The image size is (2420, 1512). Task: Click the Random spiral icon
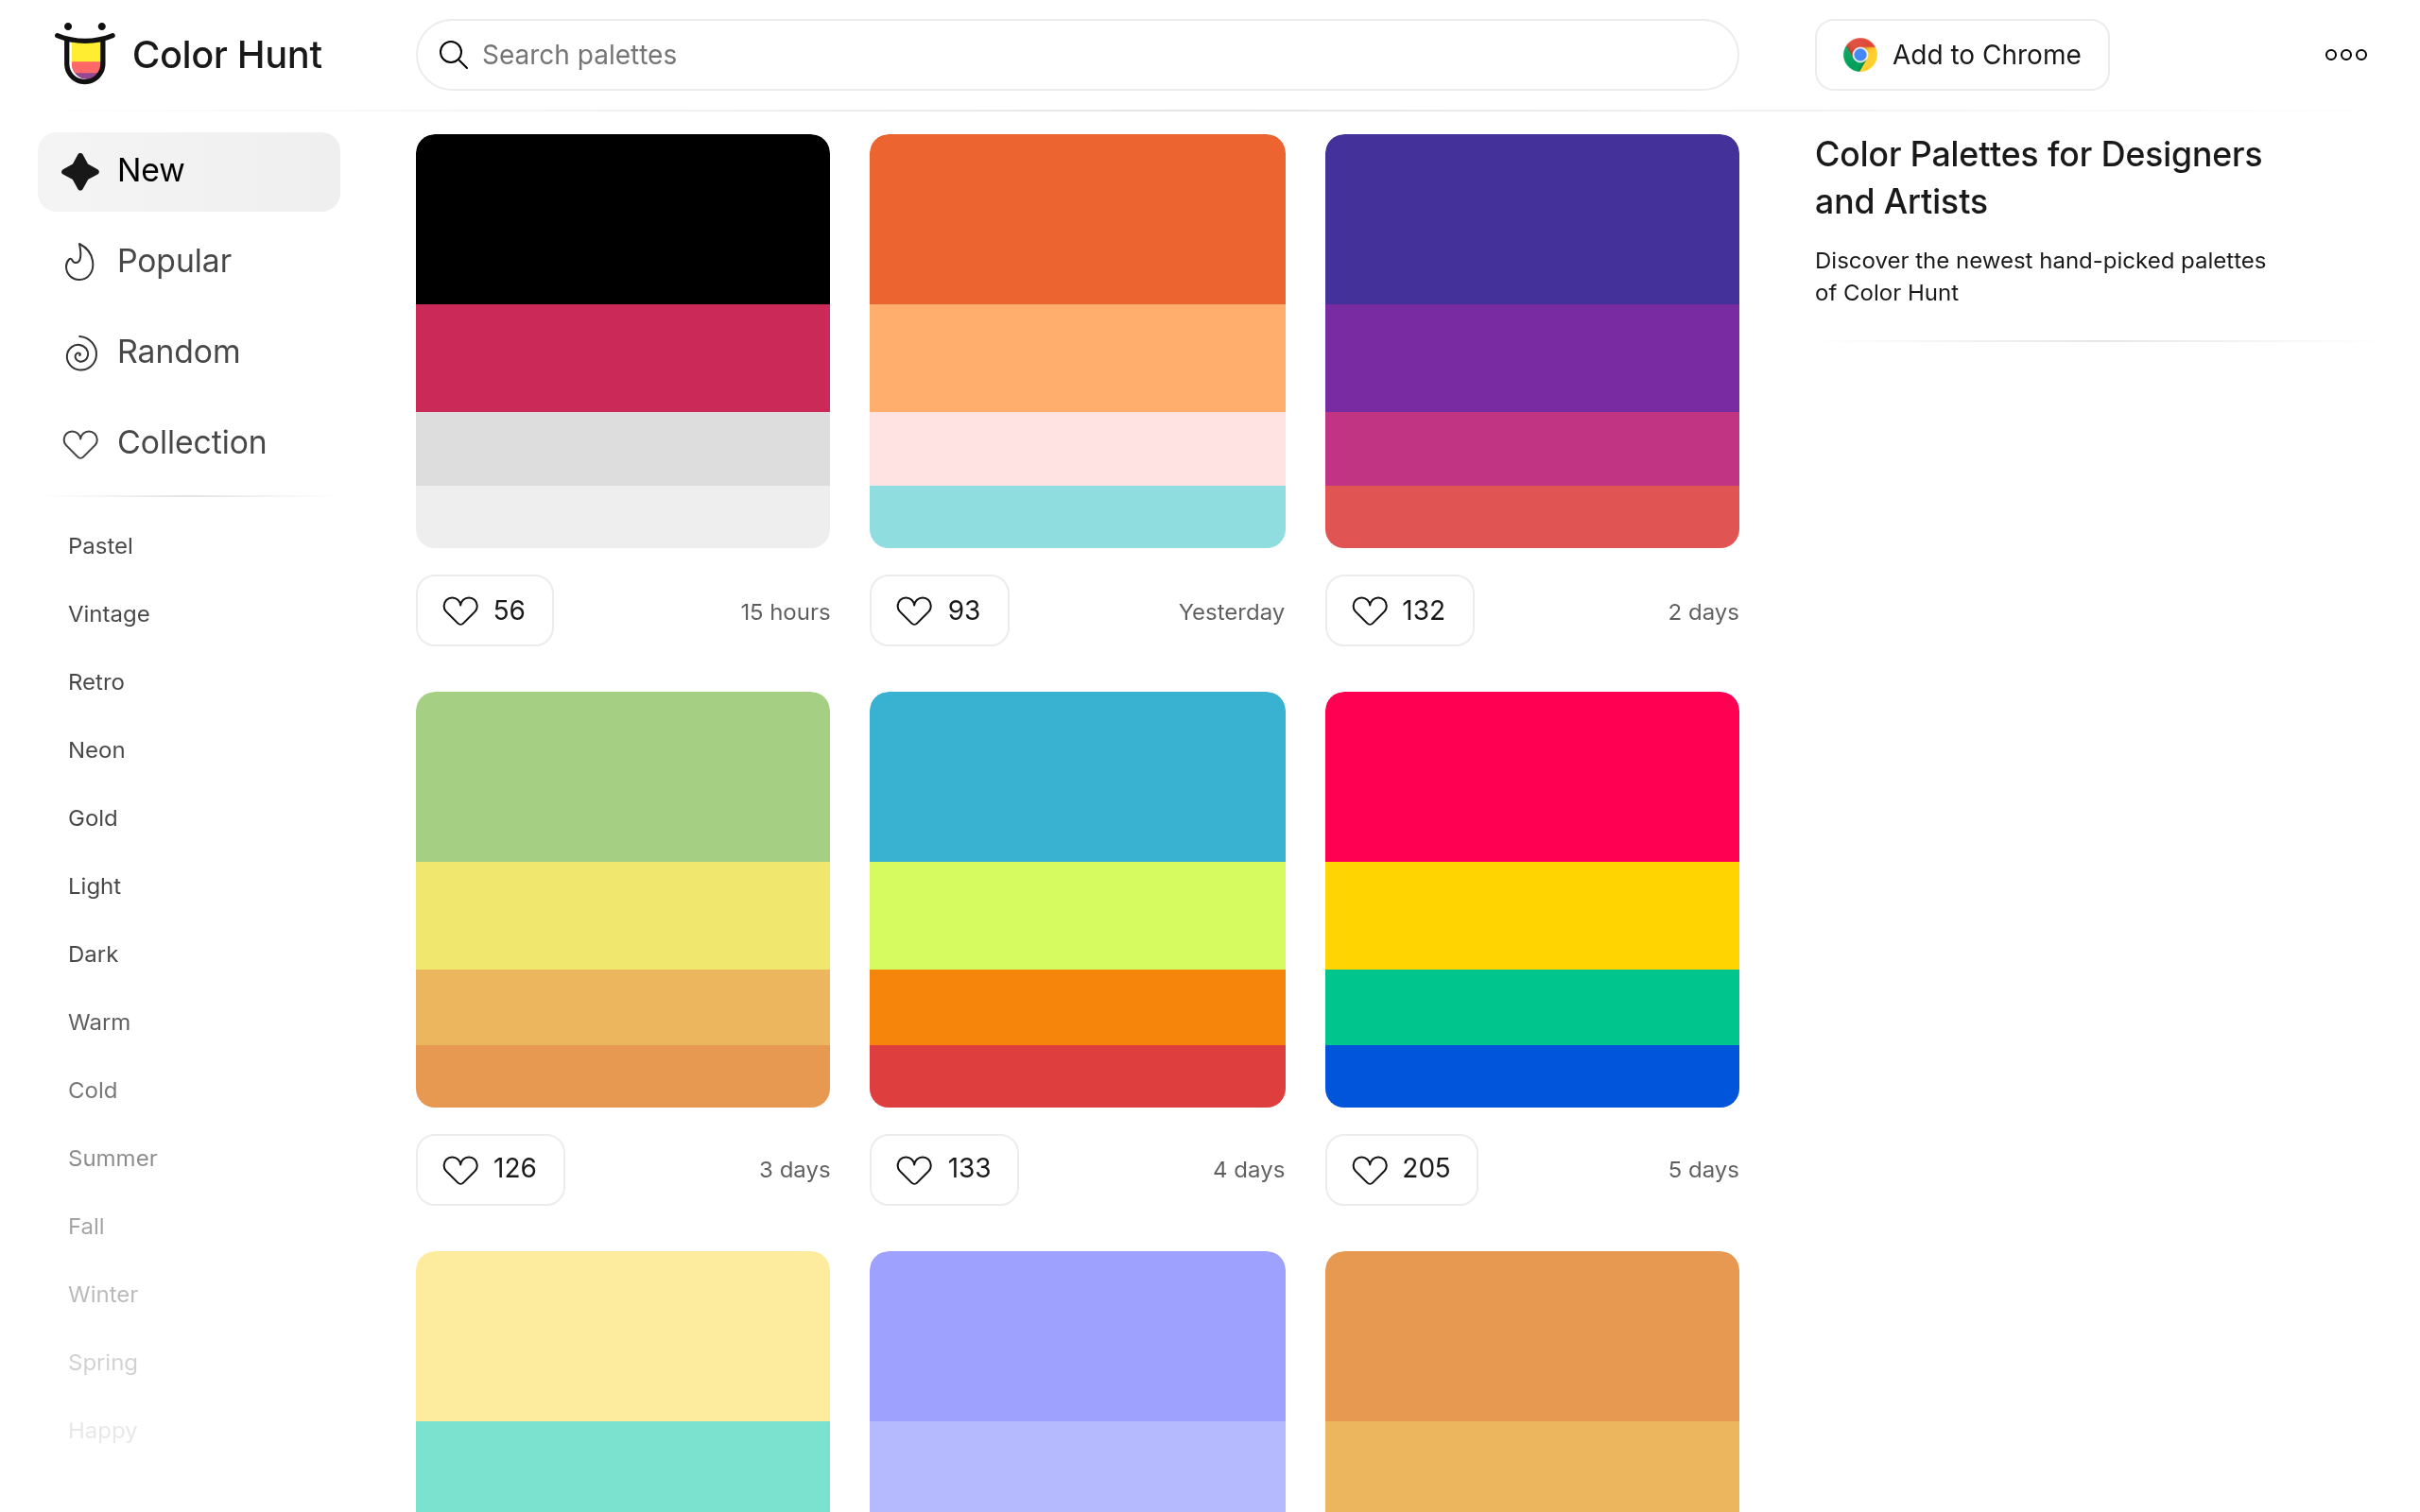coord(81,353)
